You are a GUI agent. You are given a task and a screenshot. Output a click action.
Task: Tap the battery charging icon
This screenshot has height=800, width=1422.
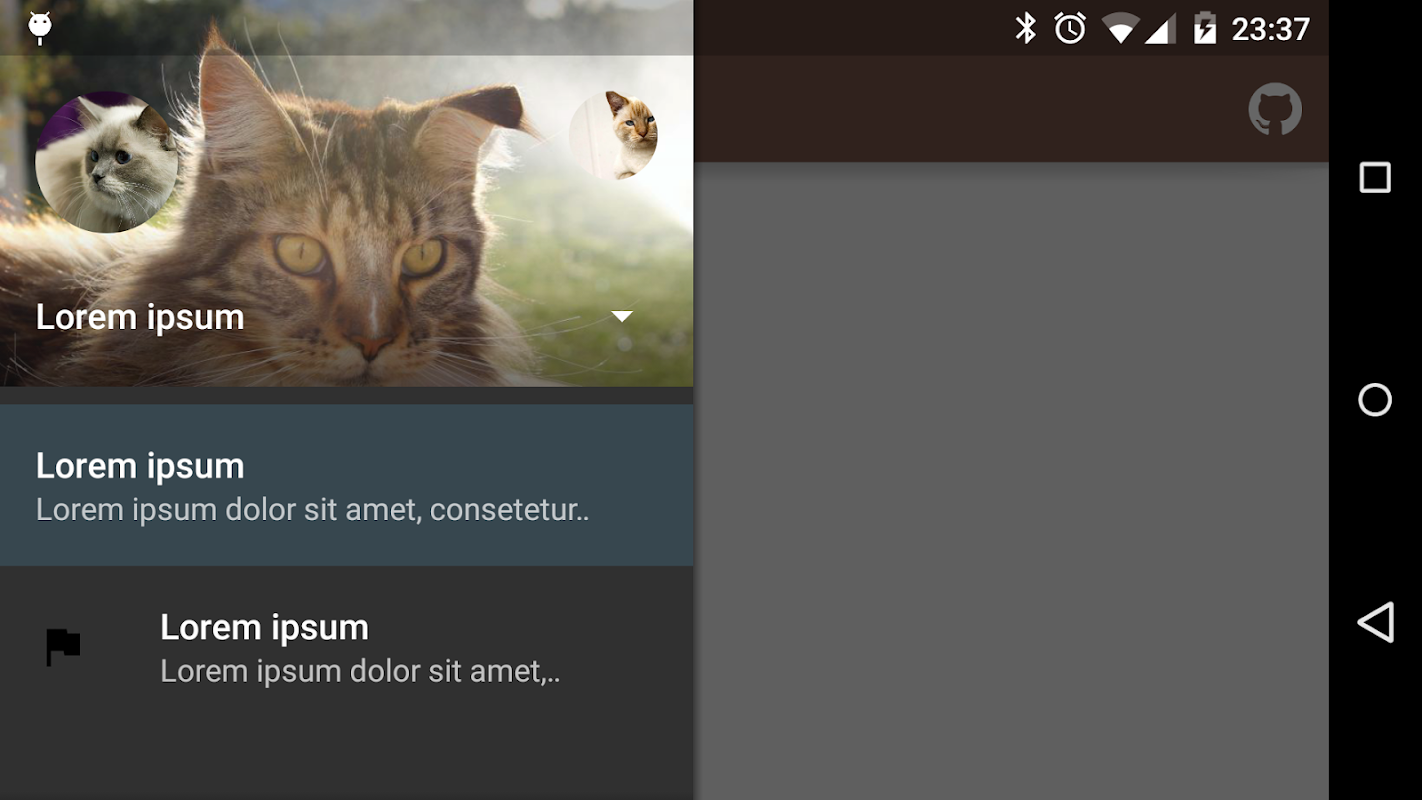(1205, 28)
